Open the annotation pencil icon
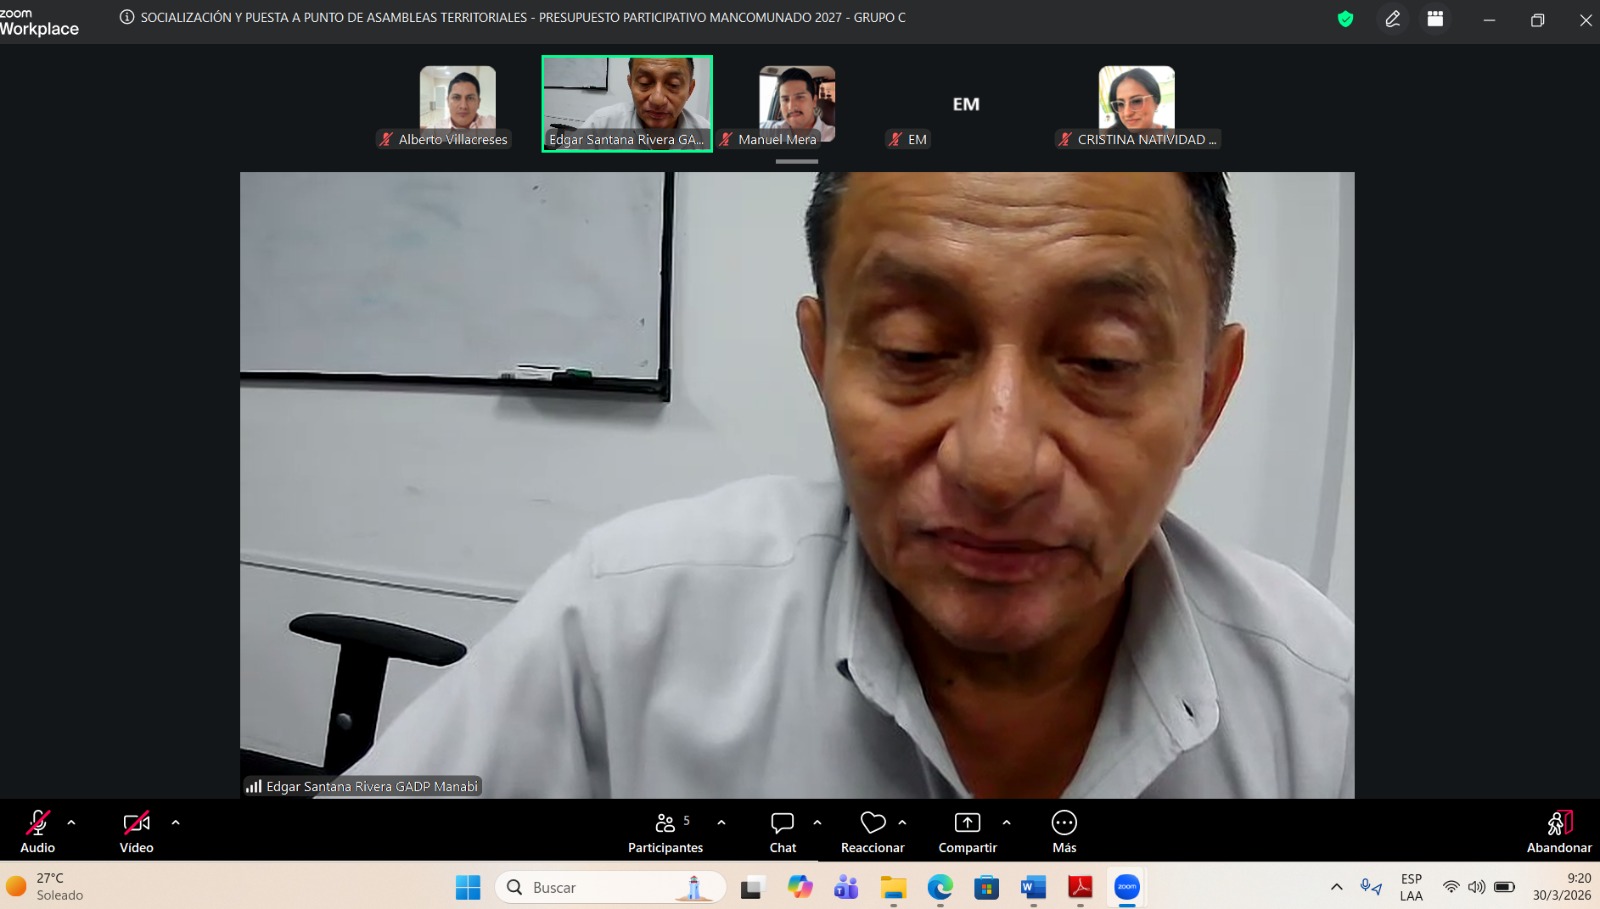Image resolution: width=1600 pixels, height=909 pixels. (1392, 19)
